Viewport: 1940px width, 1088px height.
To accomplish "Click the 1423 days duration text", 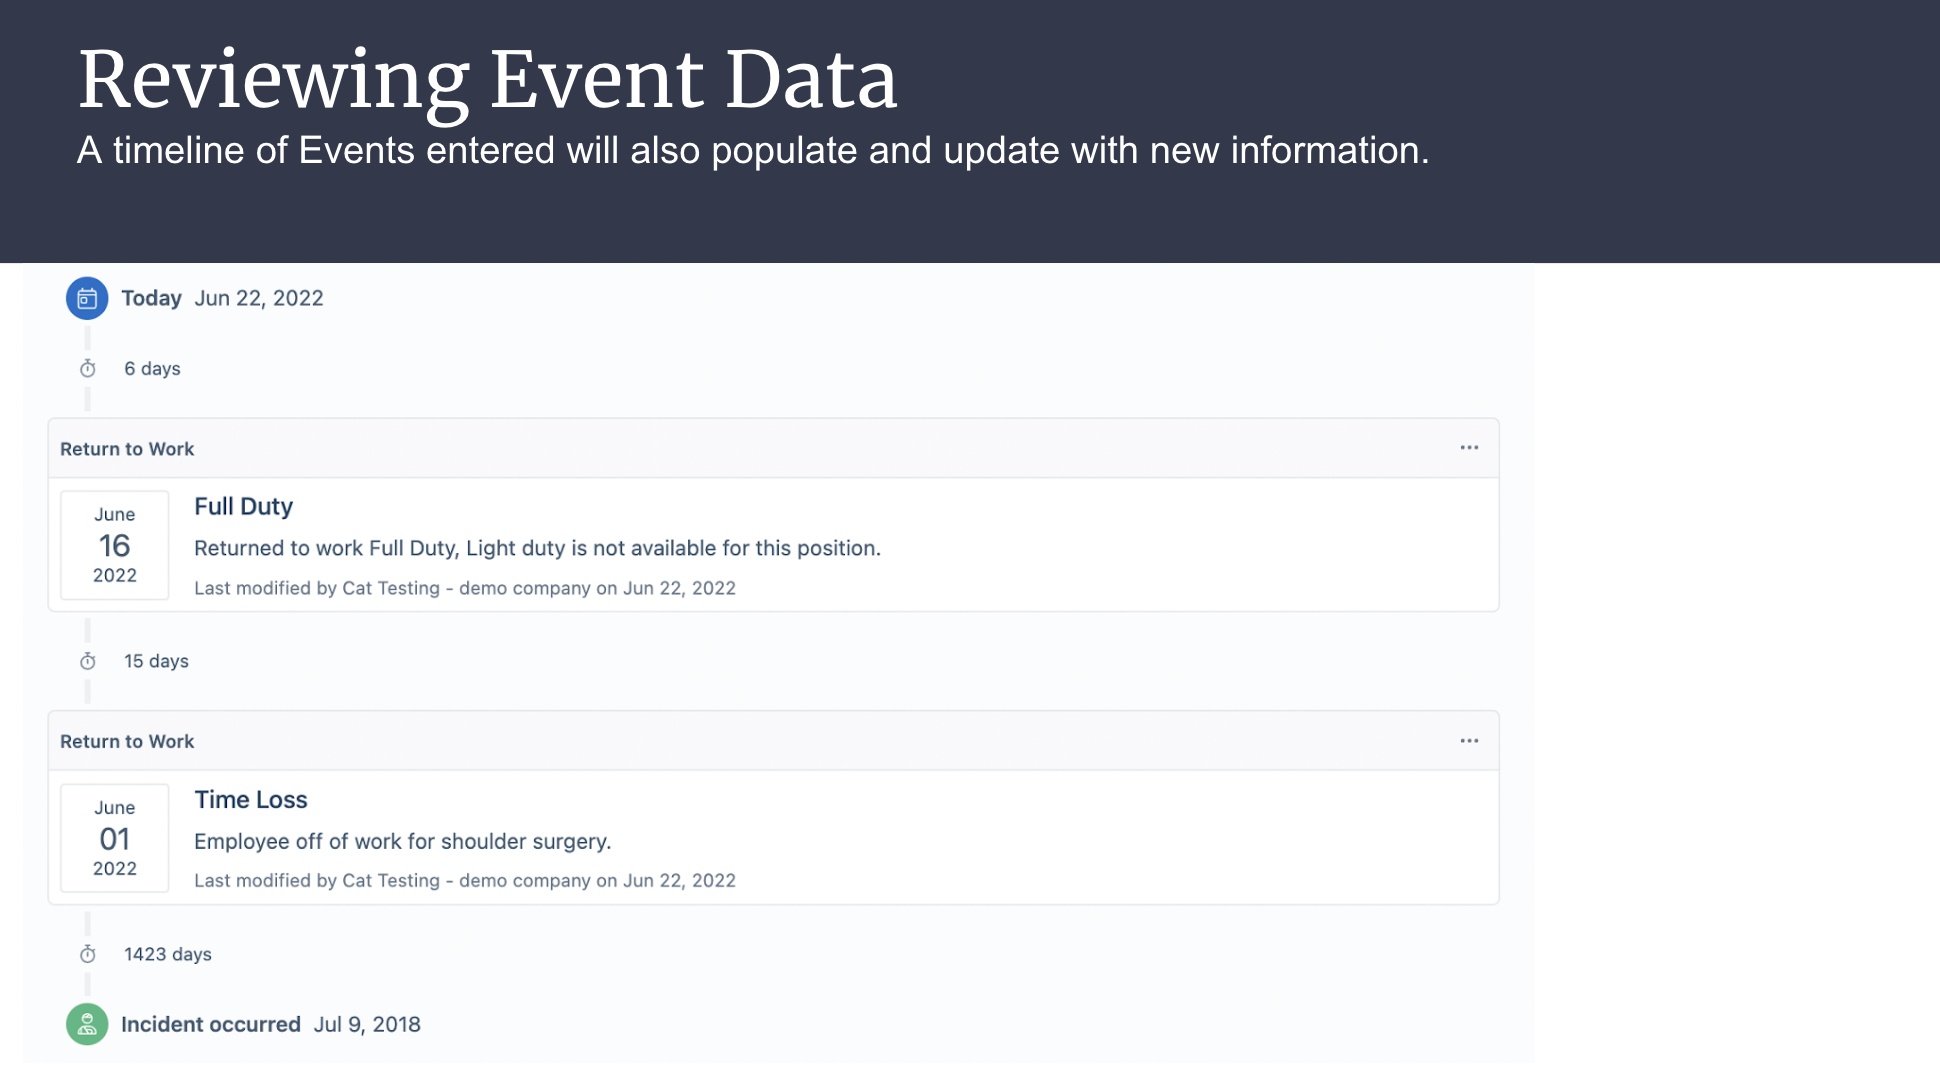I will coord(168,954).
